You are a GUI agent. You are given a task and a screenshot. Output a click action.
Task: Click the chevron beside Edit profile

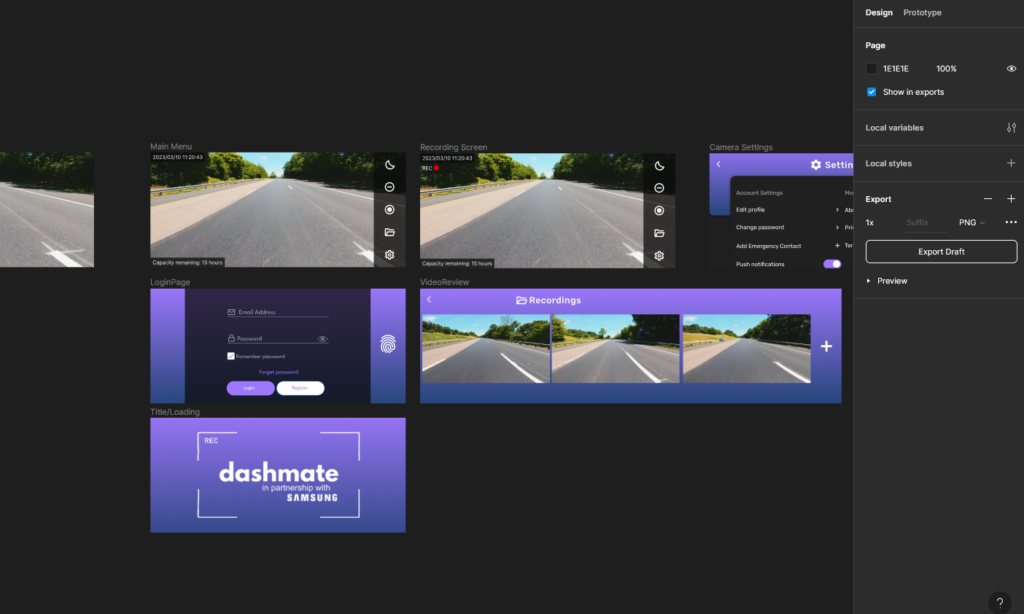point(837,210)
